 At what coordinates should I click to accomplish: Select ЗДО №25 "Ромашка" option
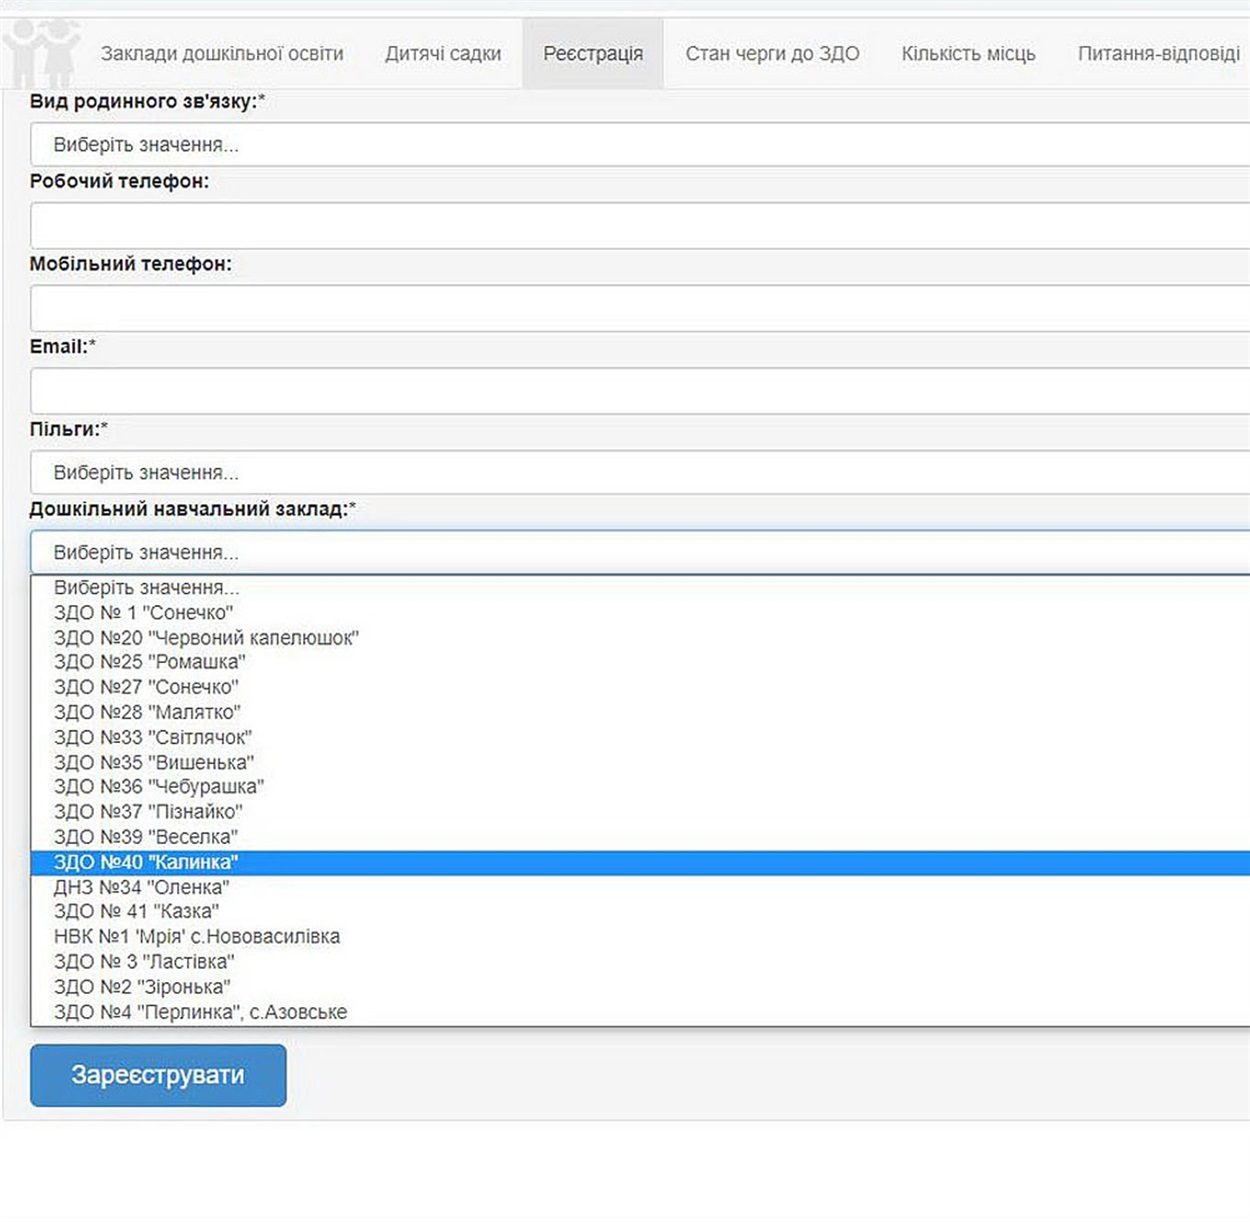[640, 662]
